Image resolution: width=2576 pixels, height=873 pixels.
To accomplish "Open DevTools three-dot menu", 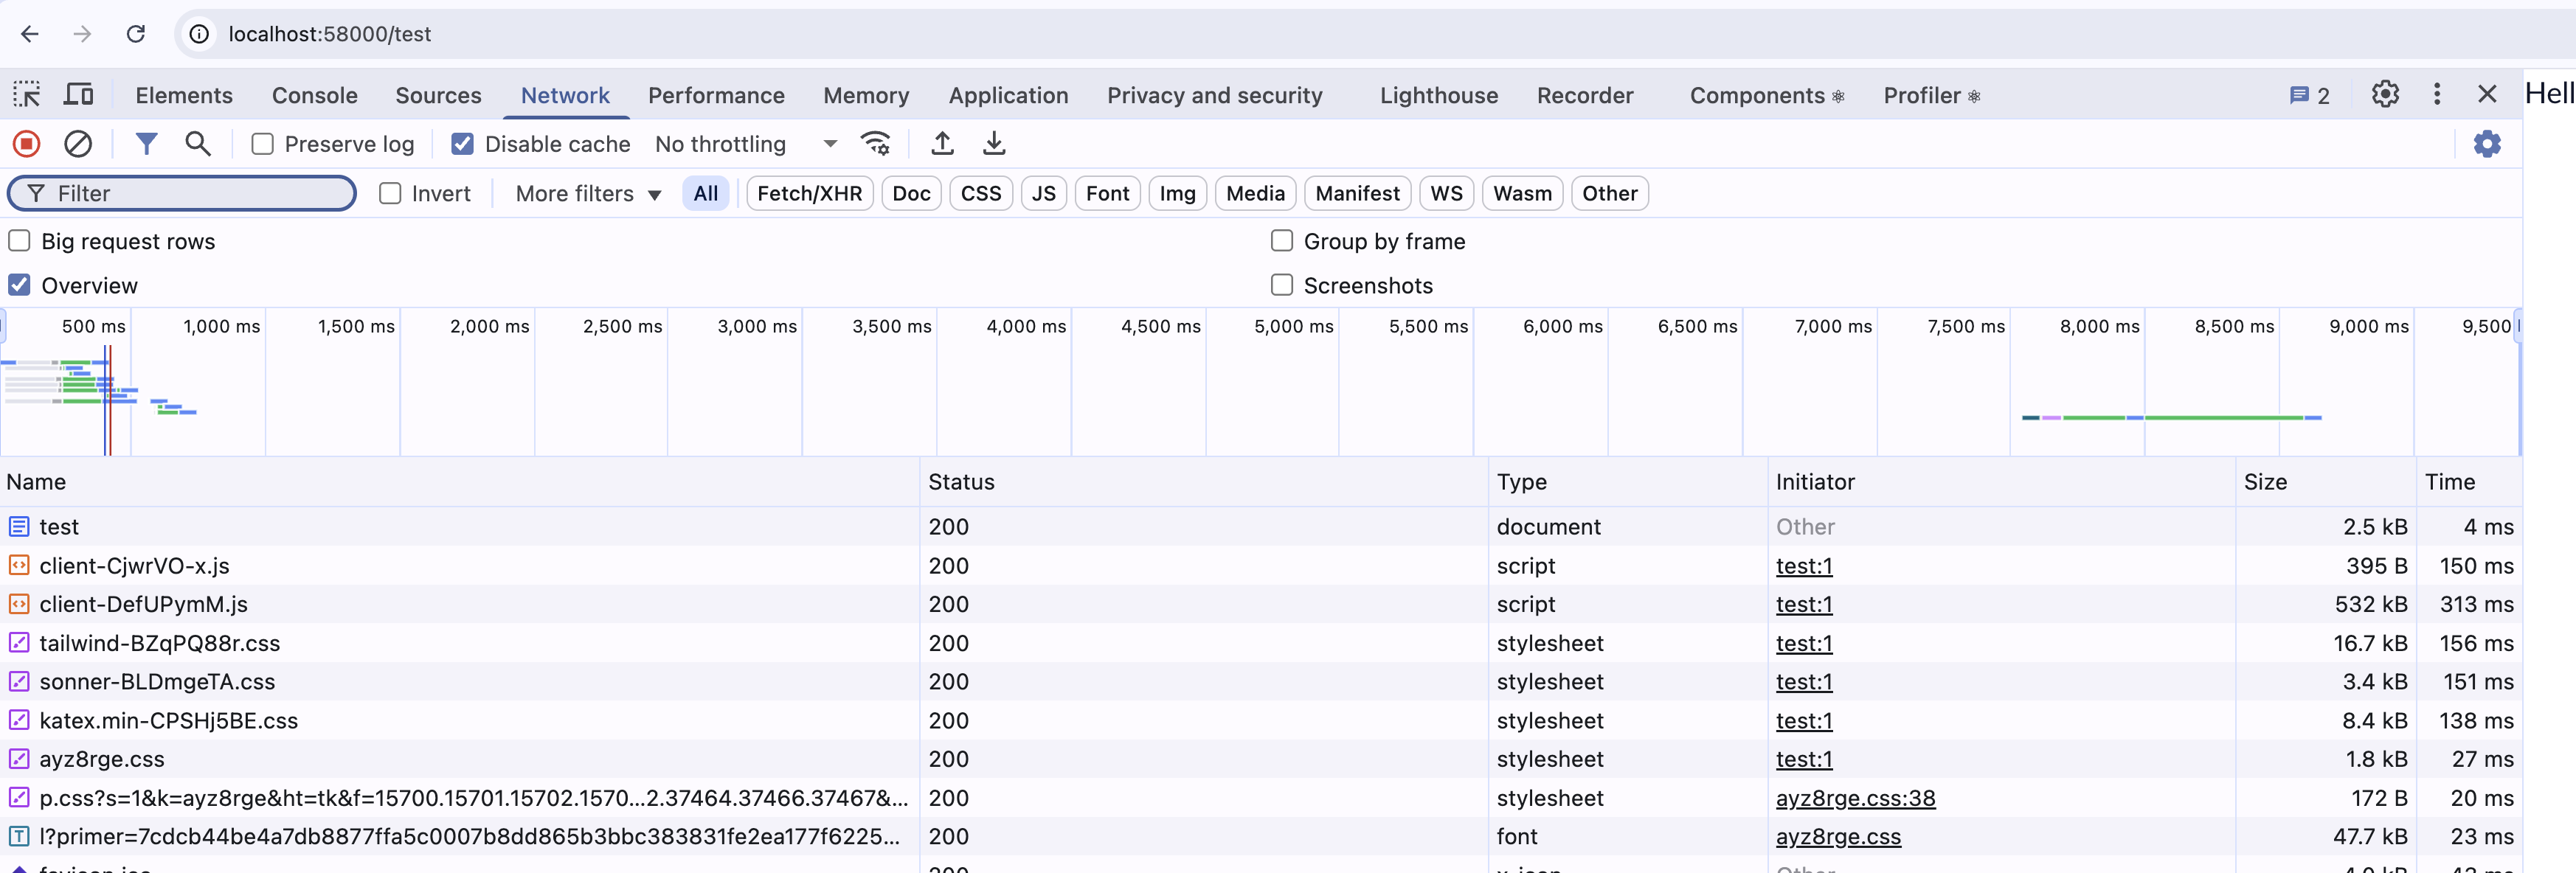I will pyautogui.click(x=2437, y=94).
